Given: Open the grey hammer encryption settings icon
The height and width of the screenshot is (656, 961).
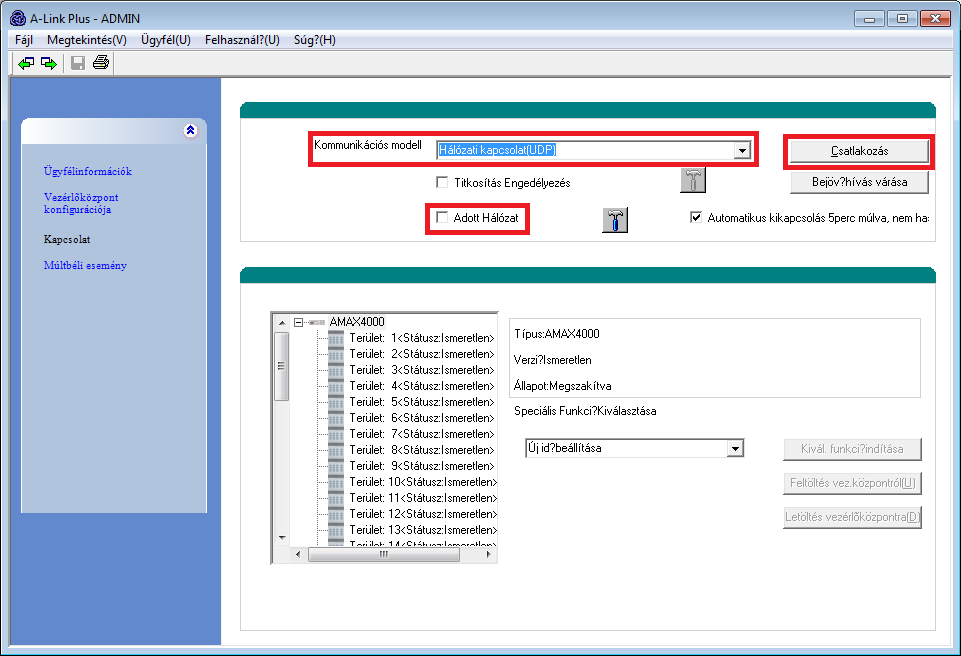Looking at the screenshot, I should tap(693, 180).
